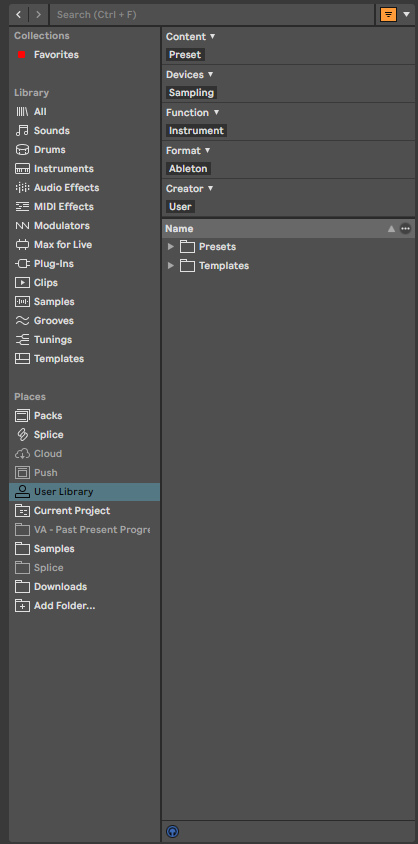Toggle the Ableton filter tag
418x844 pixels.
click(x=188, y=169)
